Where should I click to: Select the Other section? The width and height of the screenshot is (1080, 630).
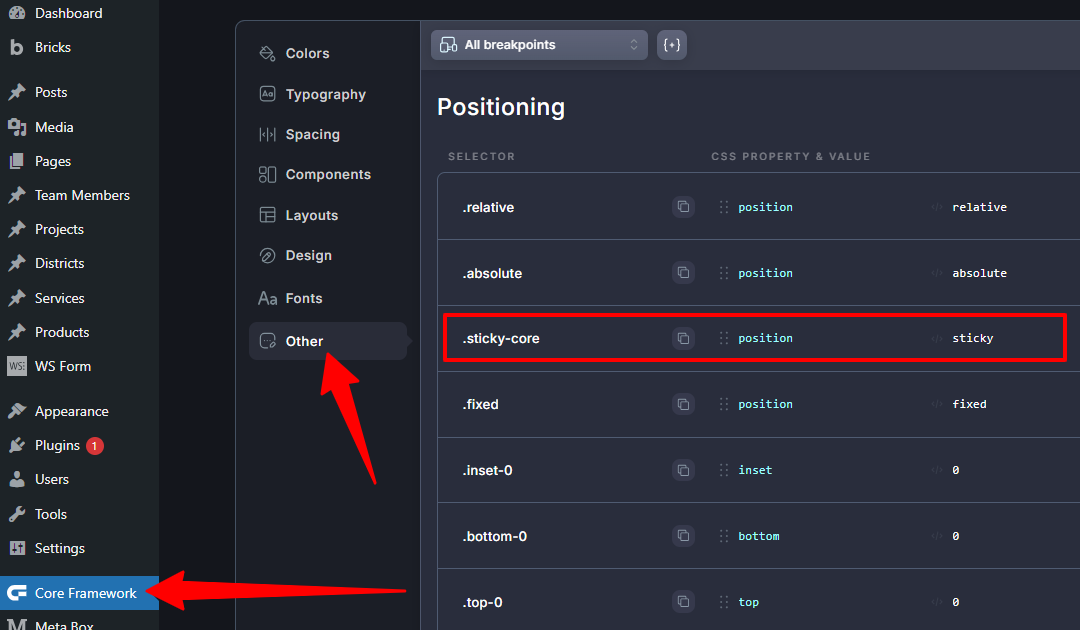(328, 341)
